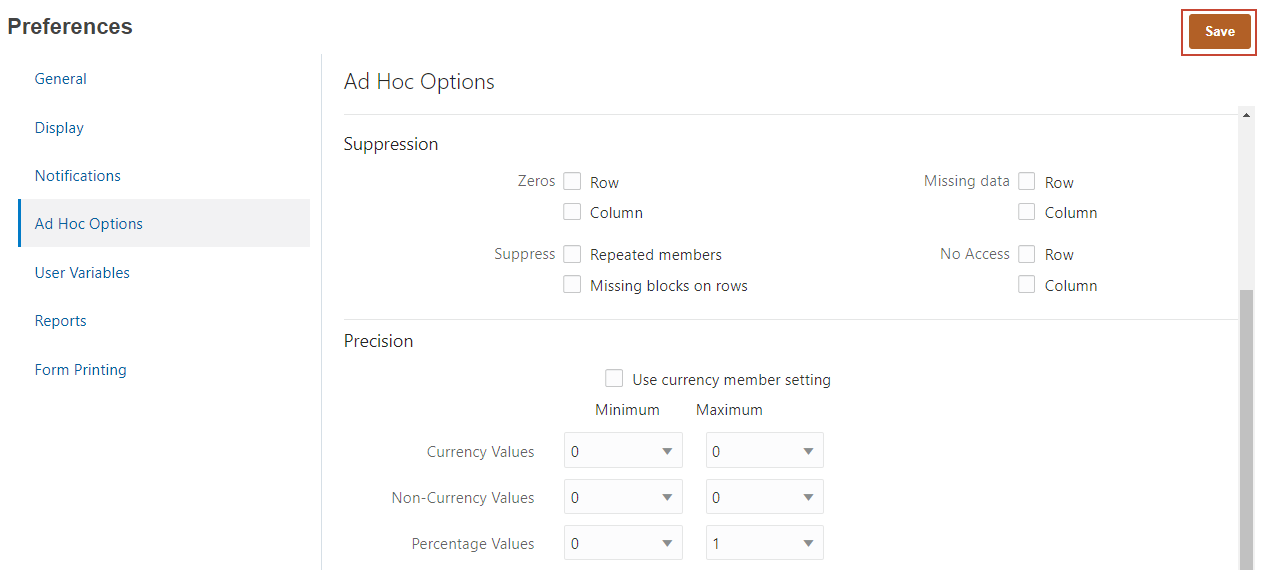Select User Variables in sidebar
The width and height of the screenshot is (1277, 570).
[x=82, y=273]
